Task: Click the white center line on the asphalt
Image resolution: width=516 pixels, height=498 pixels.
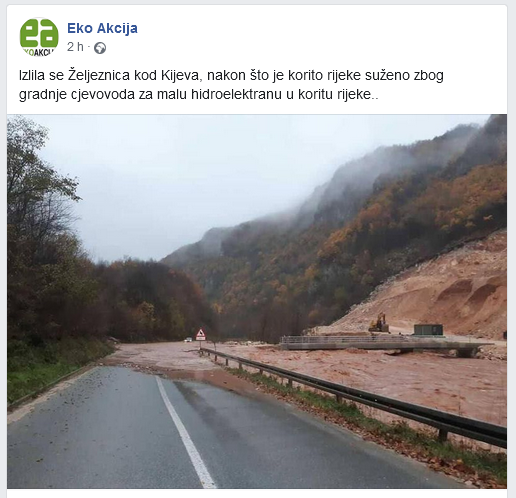Action: tap(186, 432)
